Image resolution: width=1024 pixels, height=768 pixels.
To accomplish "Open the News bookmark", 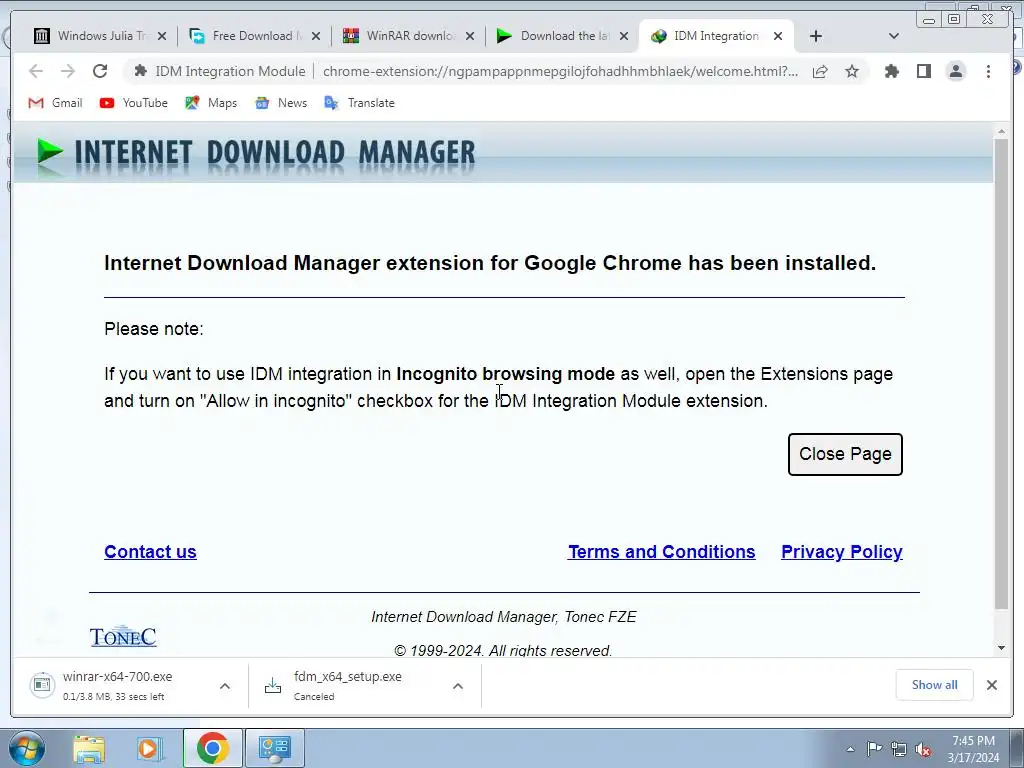I will (281, 103).
